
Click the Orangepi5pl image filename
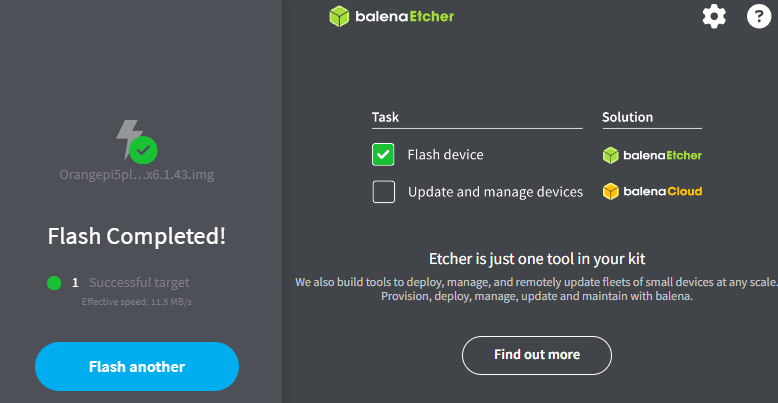pos(137,175)
